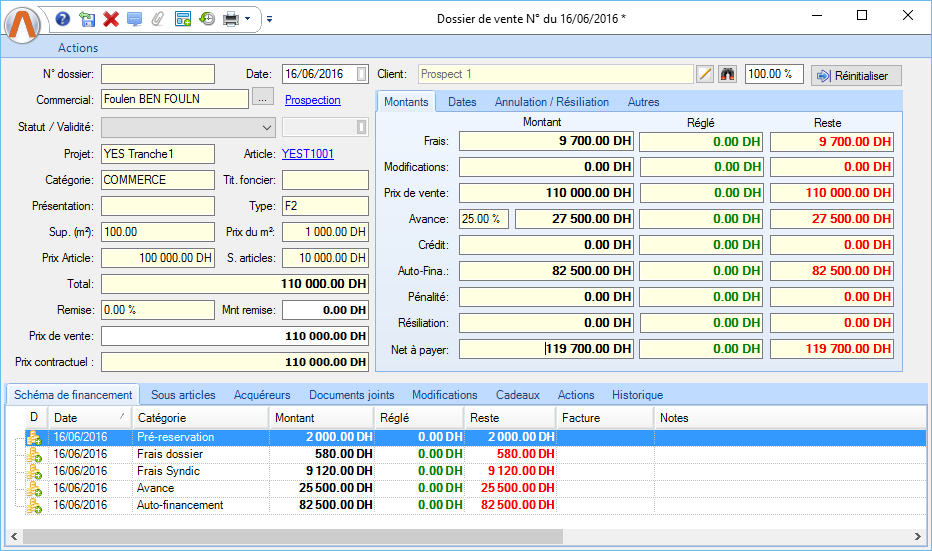Open the Date picker dropdown
The height and width of the screenshot is (551, 932).
point(361,74)
